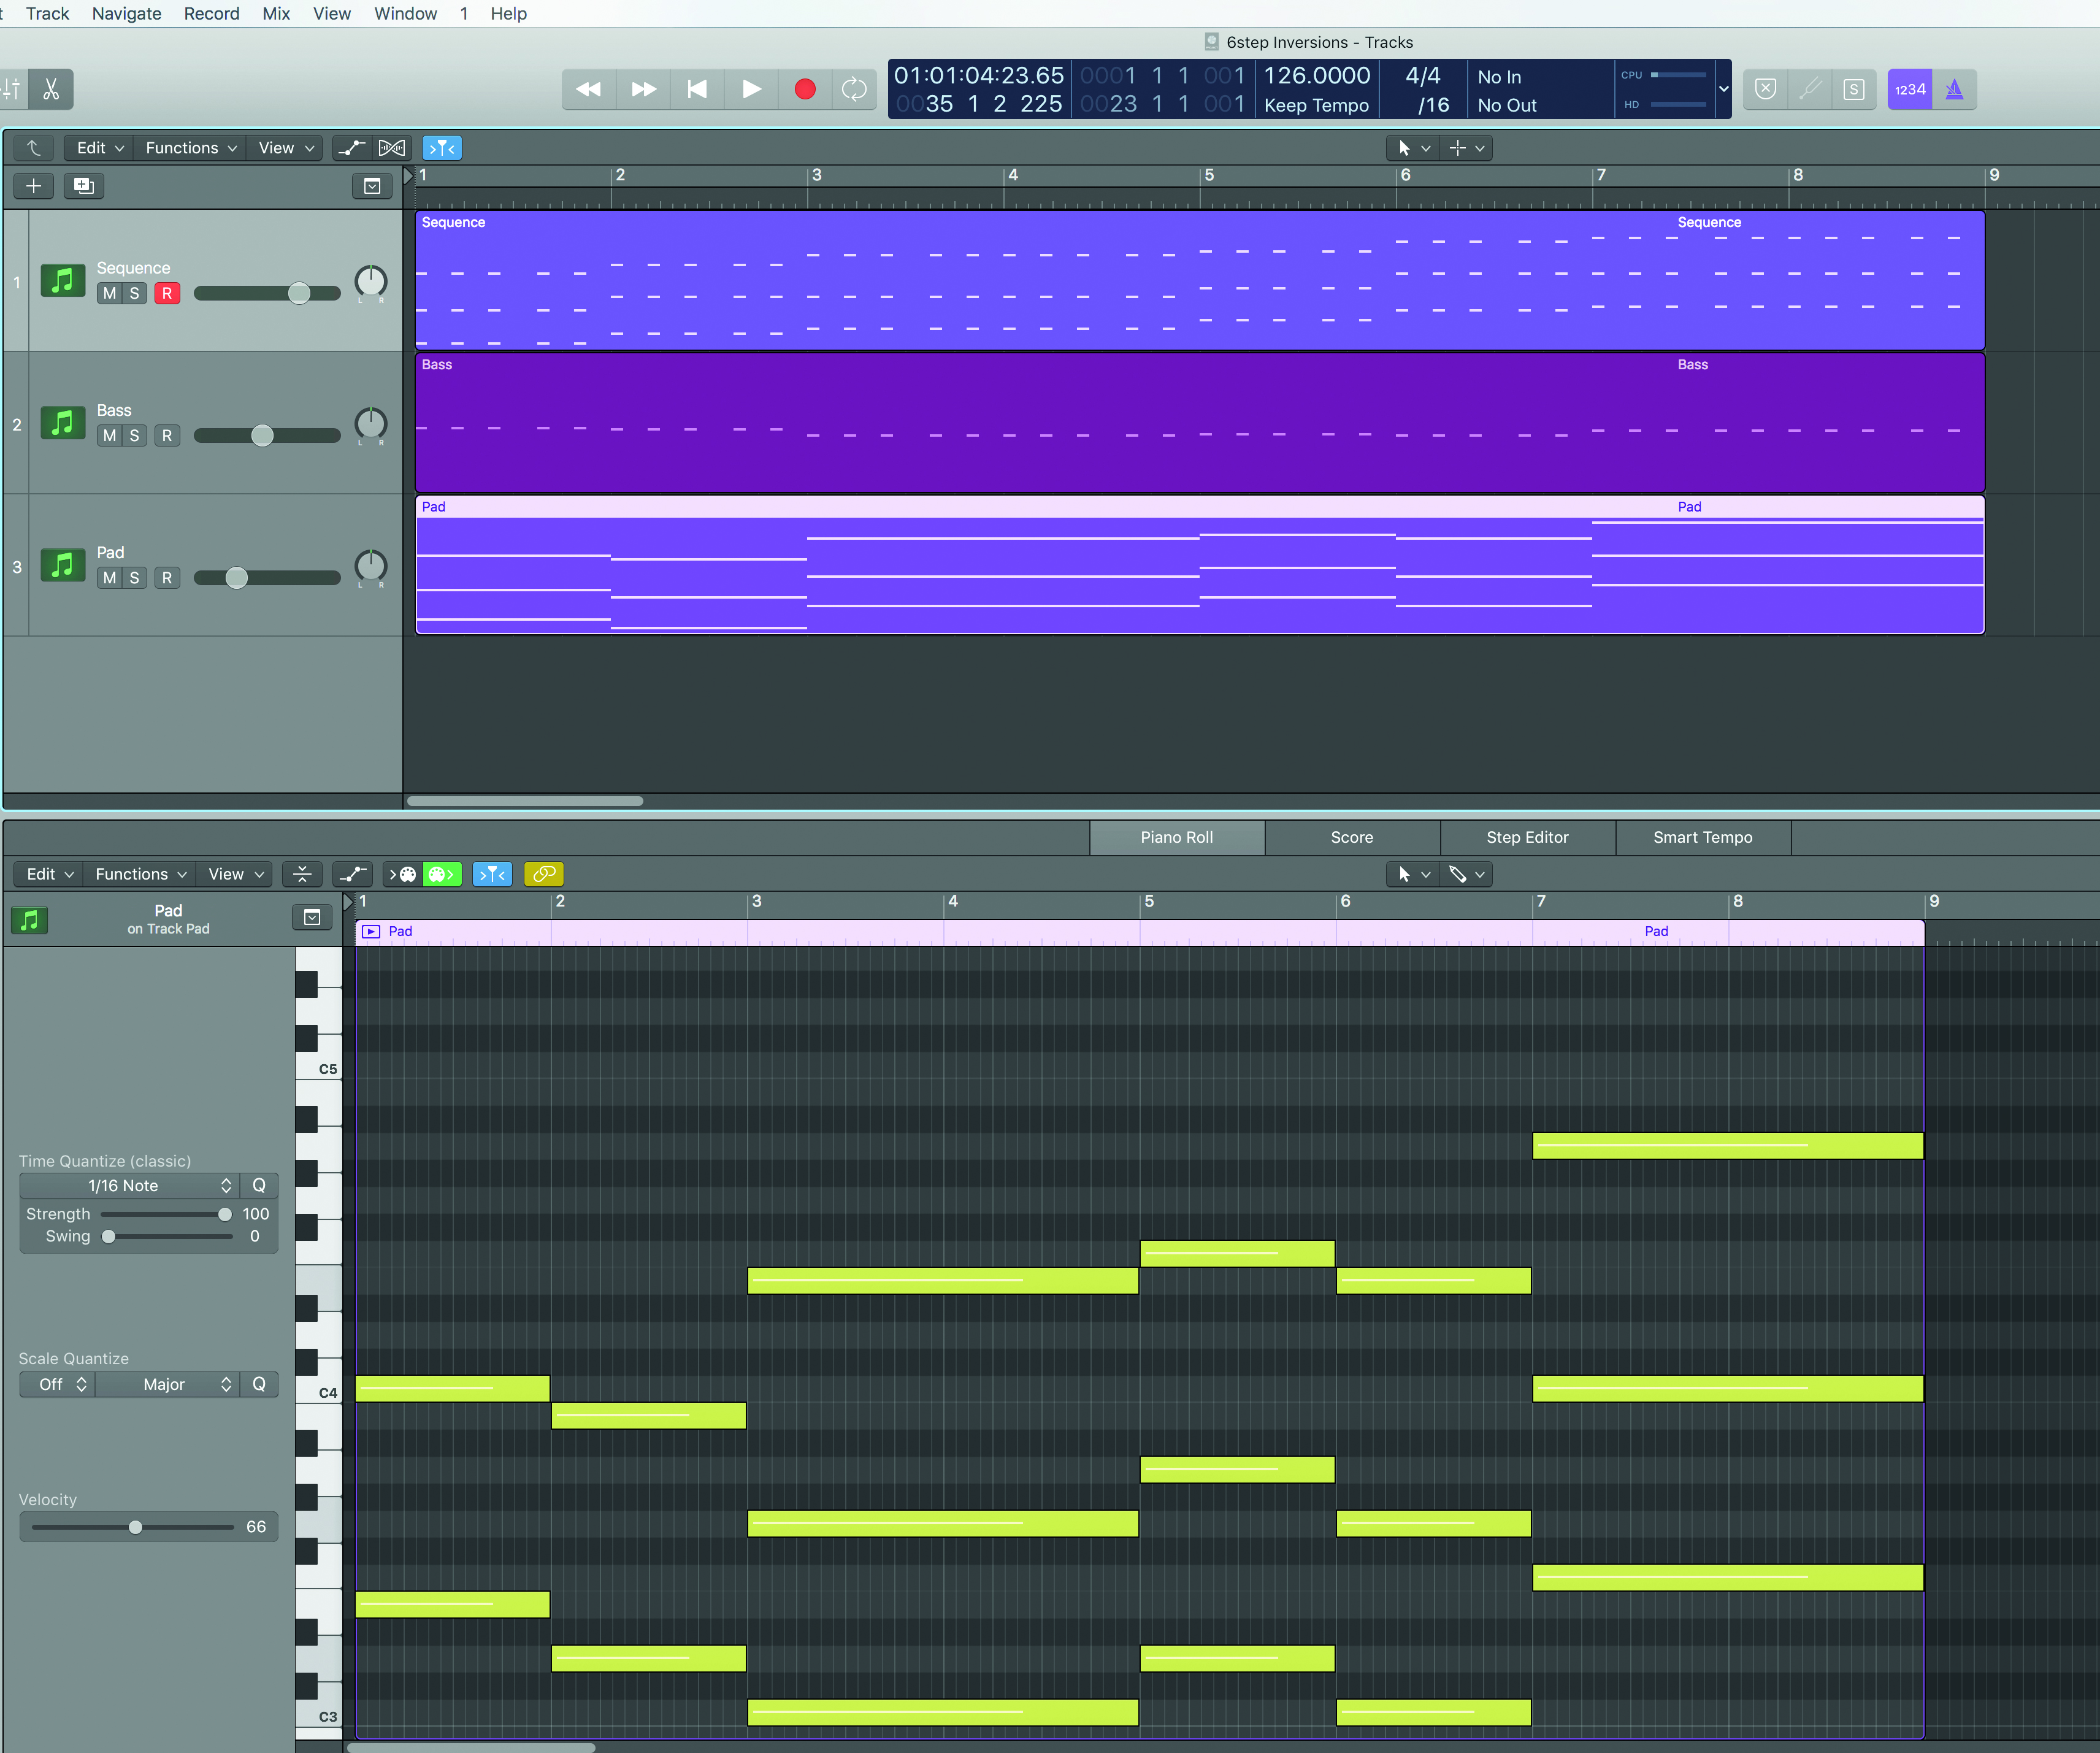Go to beginning with the transport button
The height and width of the screenshot is (1753, 2100).
(697, 89)
